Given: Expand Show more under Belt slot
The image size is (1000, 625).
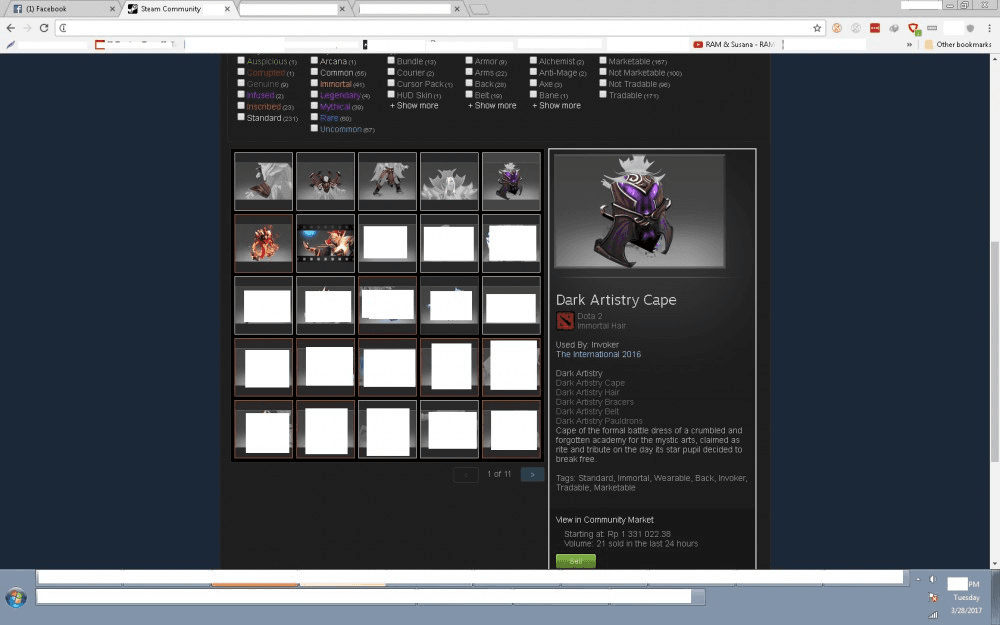Looking at the screenshot, I should (492, 106).
